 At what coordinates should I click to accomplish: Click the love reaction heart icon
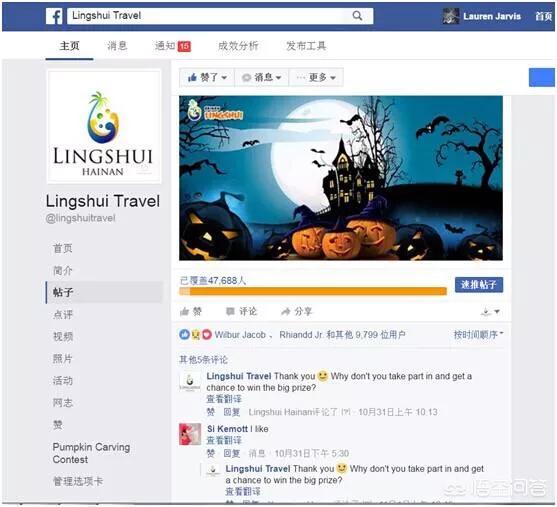207,334
